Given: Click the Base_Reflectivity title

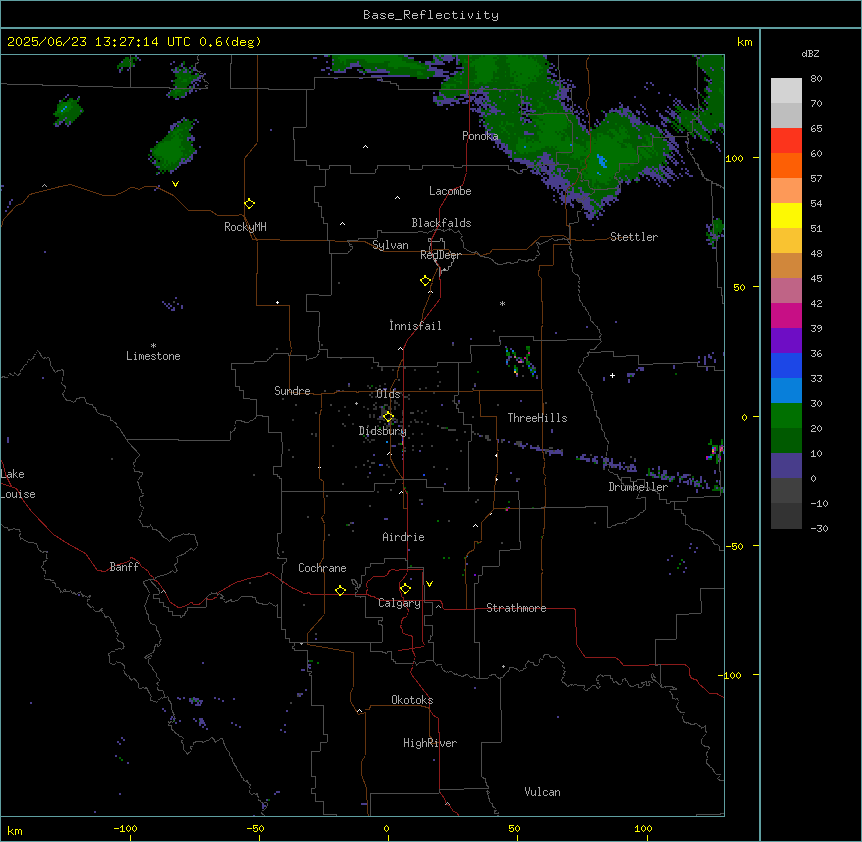Looking at the screenshot, I should (x=431, y=15).
